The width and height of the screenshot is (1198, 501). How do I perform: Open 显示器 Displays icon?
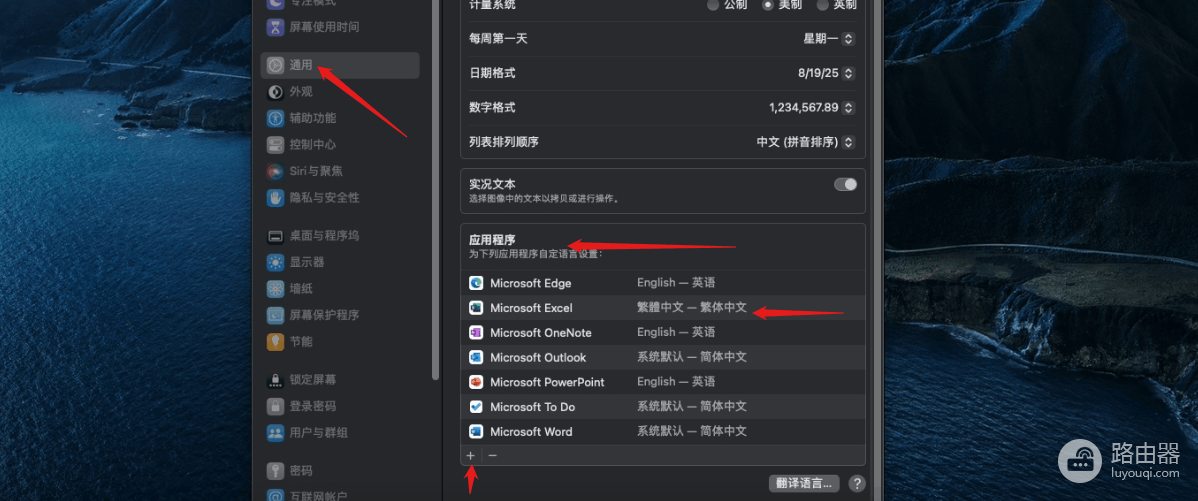click(275, 263)
